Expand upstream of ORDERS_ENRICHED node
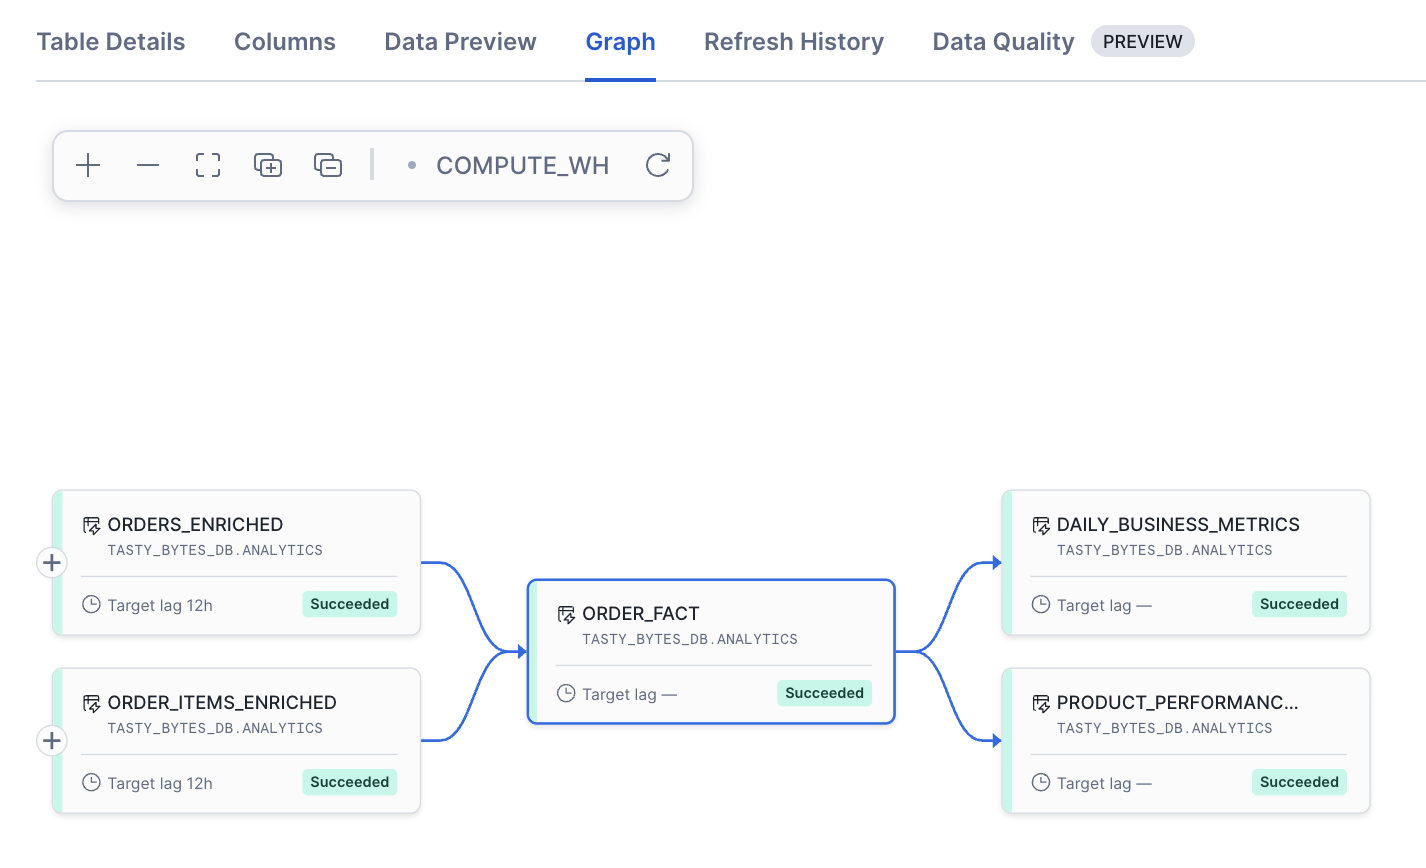1426x868 pixels. tap(52, 563)
